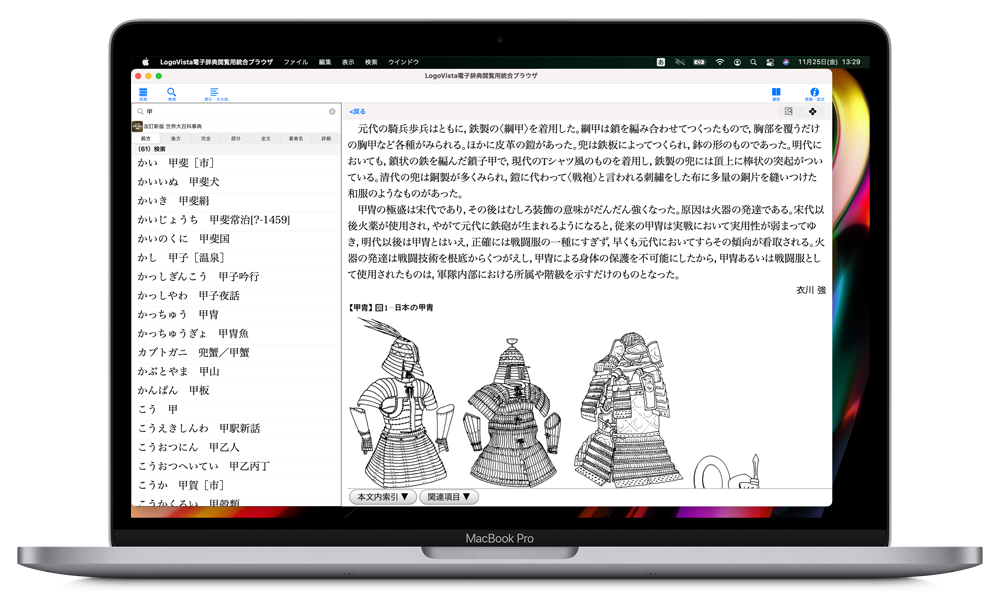
Task: Click the Japanese armor illustration
Action: (x=556, y=404)
